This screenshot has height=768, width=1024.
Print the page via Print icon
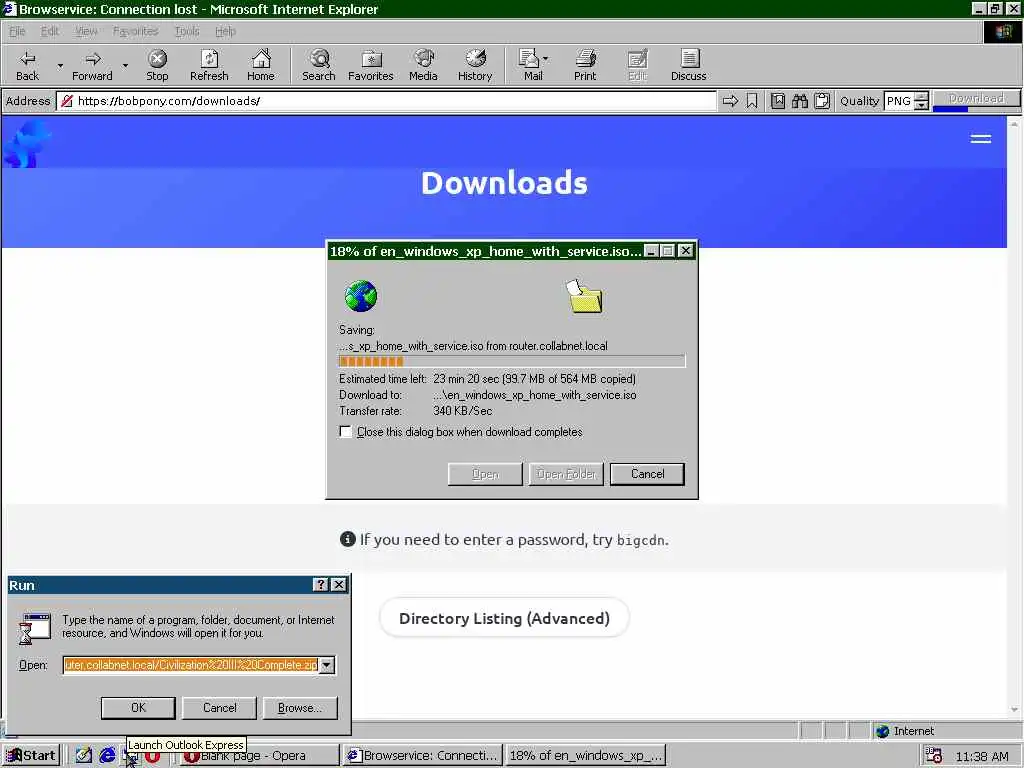[x=585, y=65]
